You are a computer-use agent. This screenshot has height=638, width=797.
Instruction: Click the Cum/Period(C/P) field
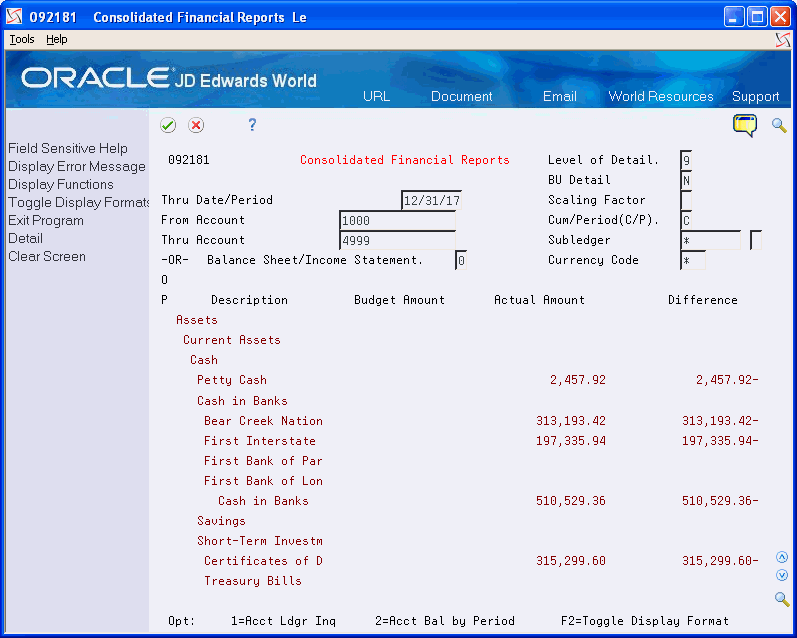(x=686, y=221)
